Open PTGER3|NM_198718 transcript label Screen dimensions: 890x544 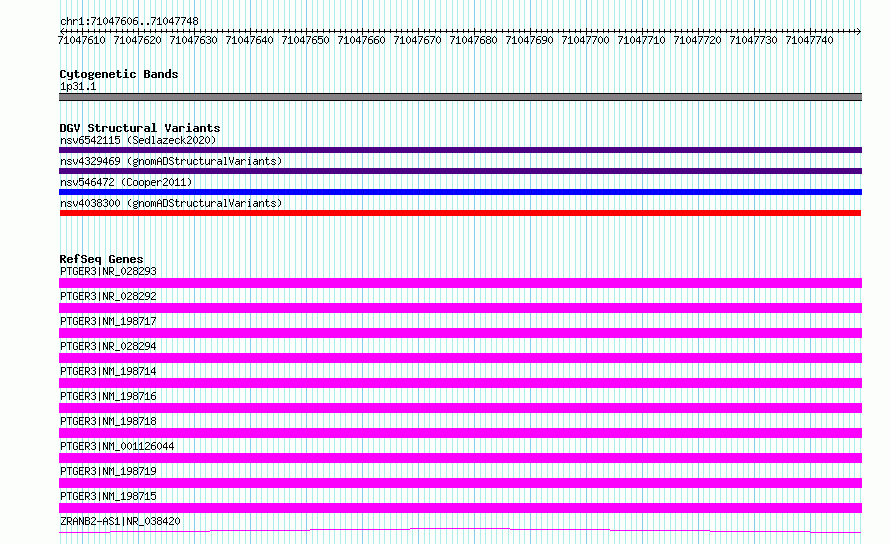point(108,421)
